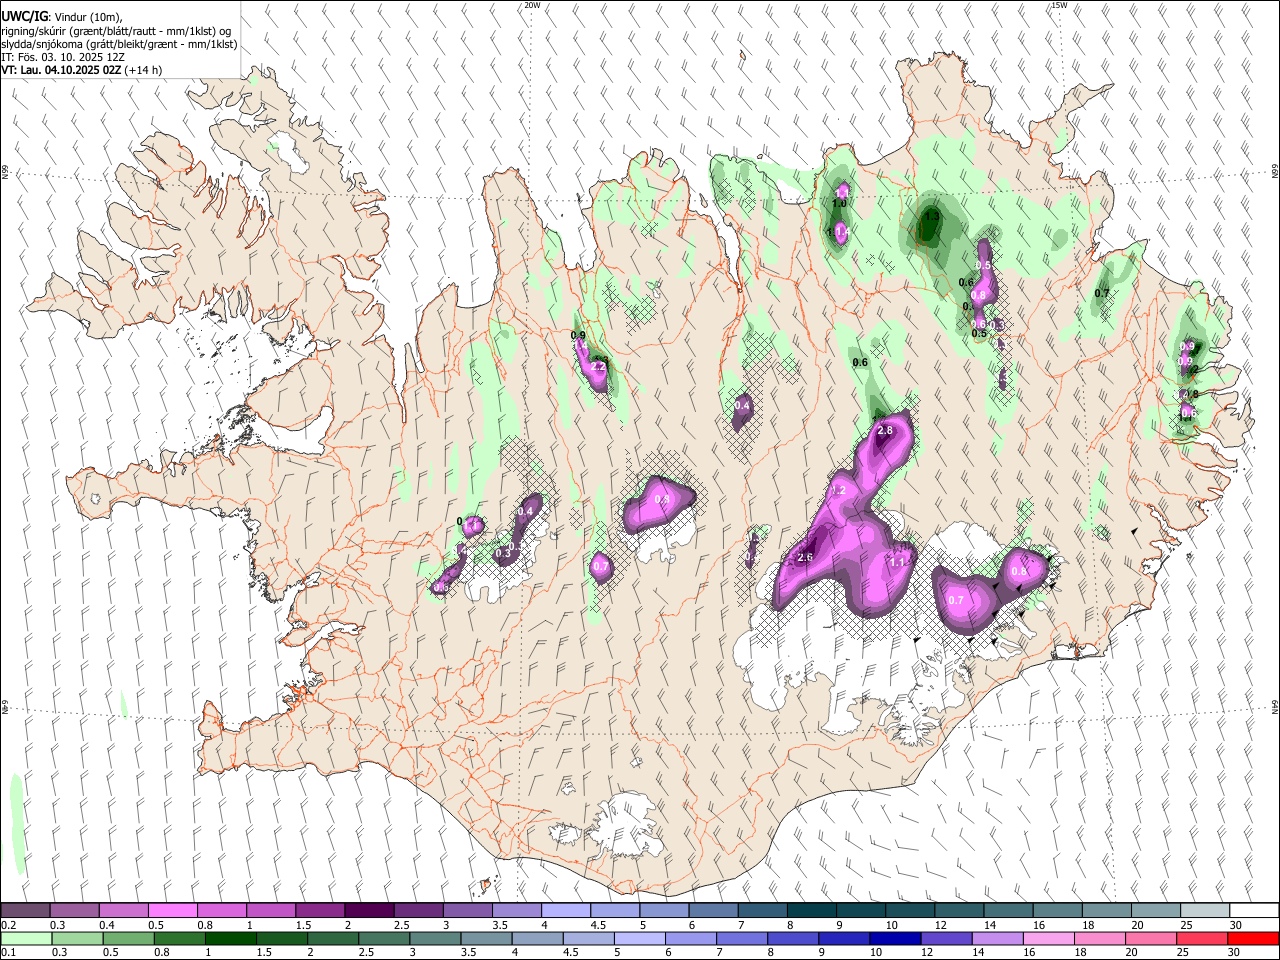Click the 3.5 label on the snow scale
1280x960 pixels.
point(499,925)
